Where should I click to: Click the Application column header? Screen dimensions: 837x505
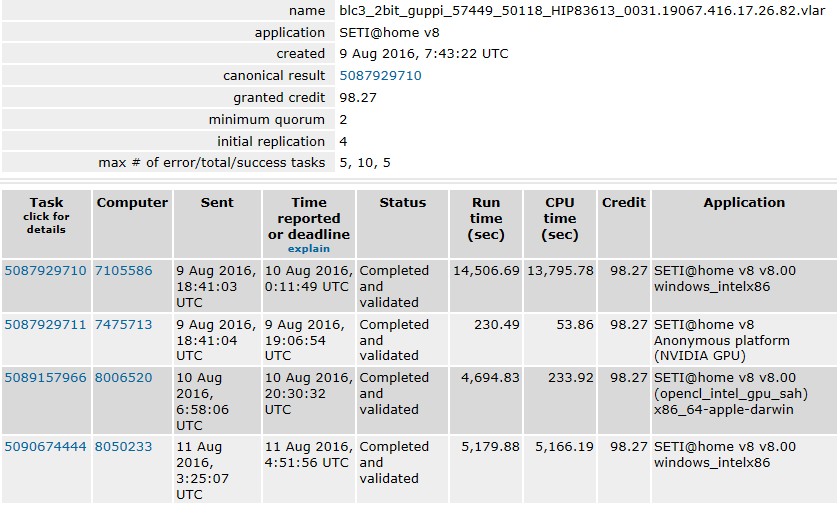pos(744,203)
